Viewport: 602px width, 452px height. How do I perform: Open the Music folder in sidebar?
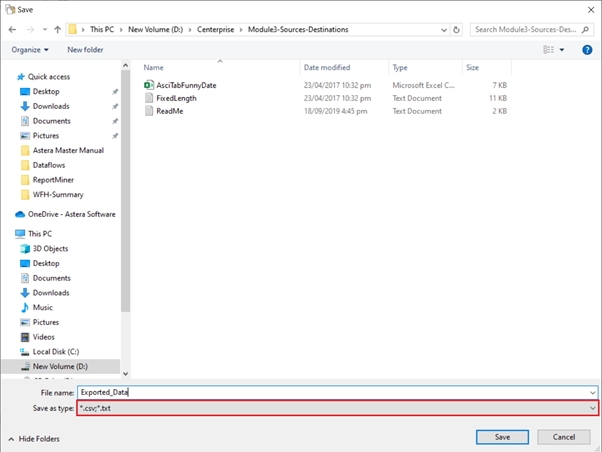click(43, 307)
